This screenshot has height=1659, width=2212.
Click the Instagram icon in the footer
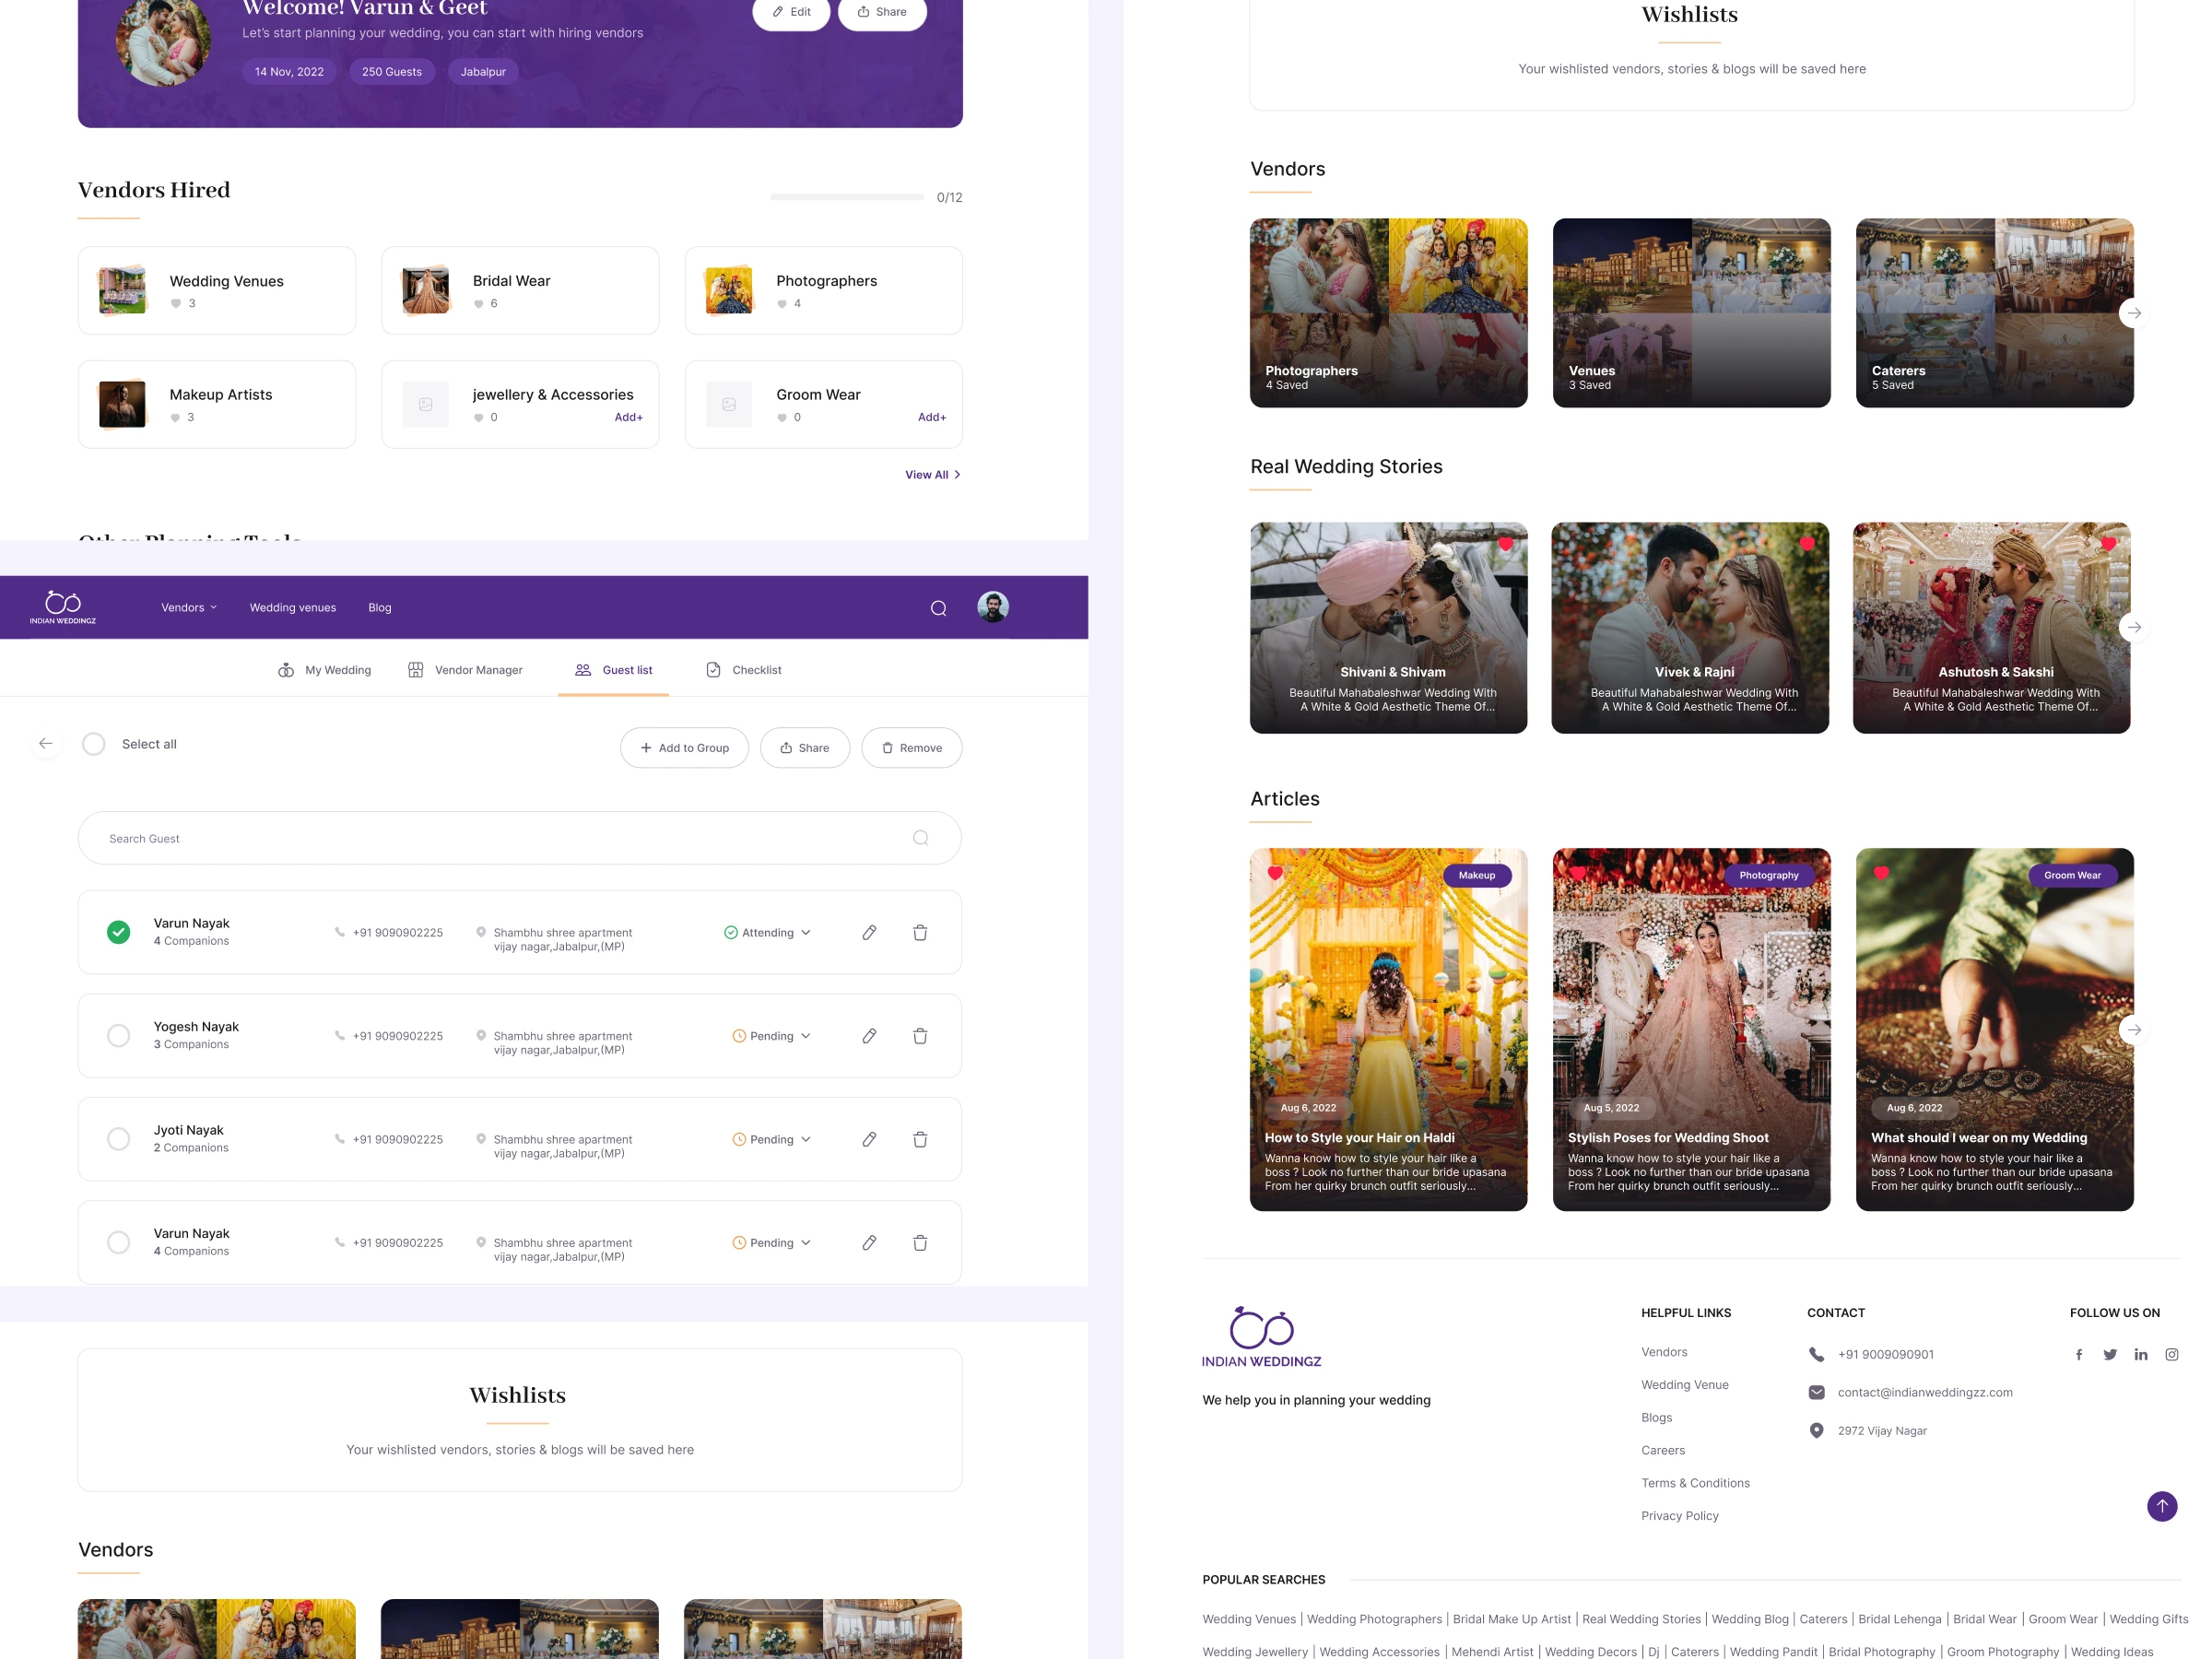click(x=2172, y=1354)
